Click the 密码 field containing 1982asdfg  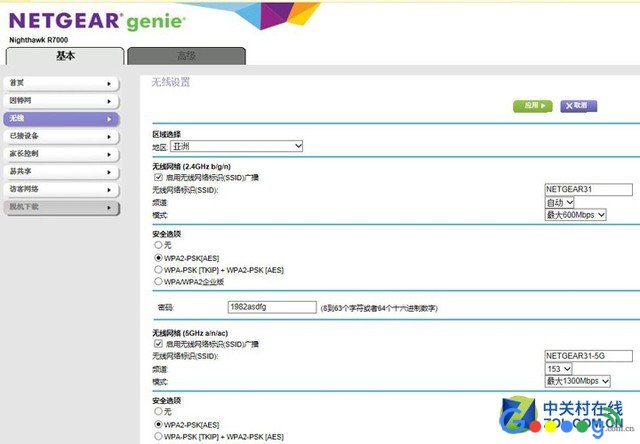pos(257,307)
